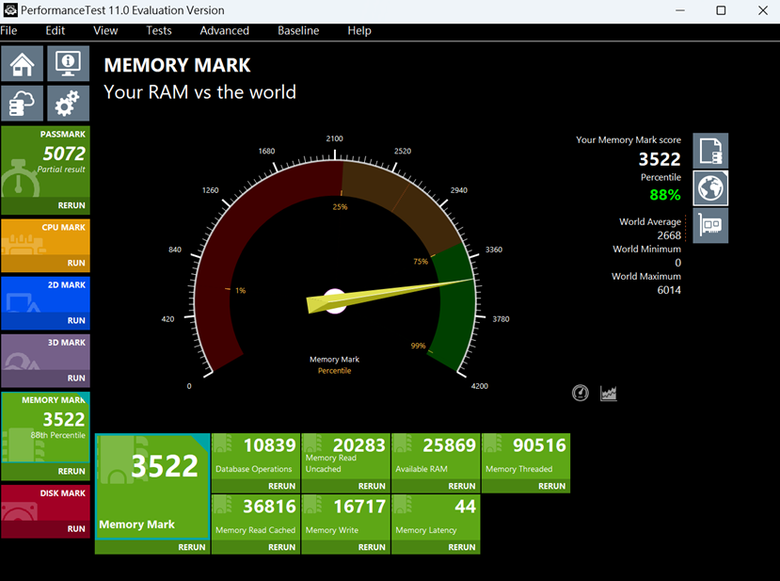This screenshot has height=581, width=780.
Task: Select the Memory Read Uncached 20283 tile
Action: tap(346, 456)
